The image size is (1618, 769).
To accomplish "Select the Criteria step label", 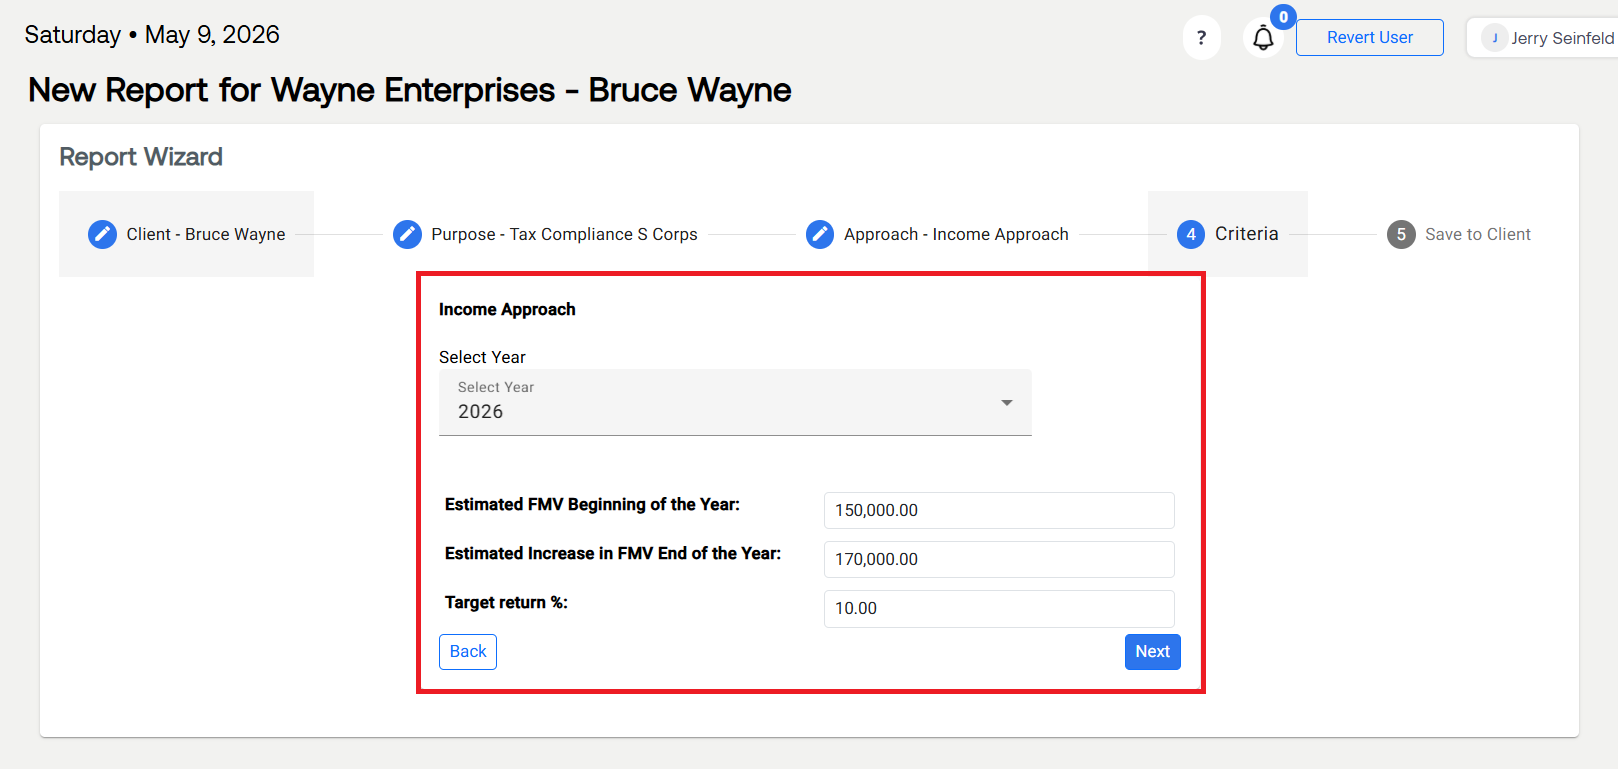I will click(1246, 234).
